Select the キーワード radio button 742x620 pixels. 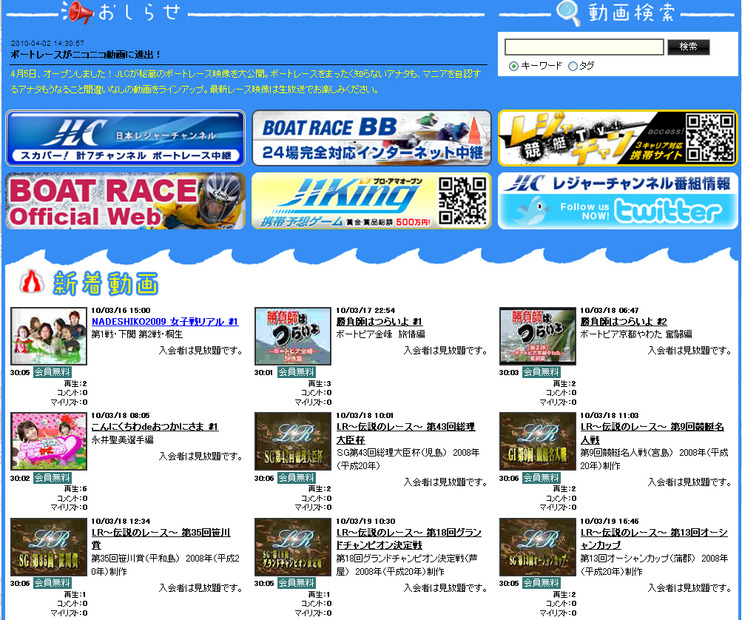(513, 66)
